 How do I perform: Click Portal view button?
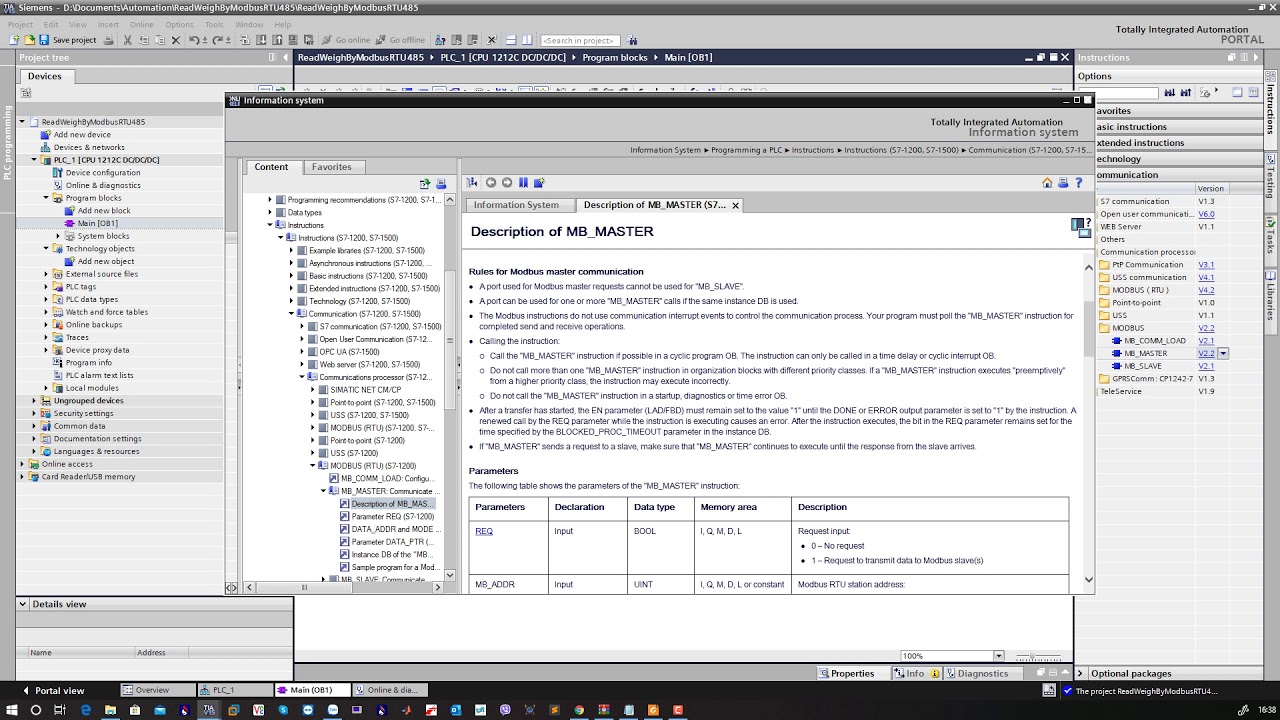click(53, 690)
